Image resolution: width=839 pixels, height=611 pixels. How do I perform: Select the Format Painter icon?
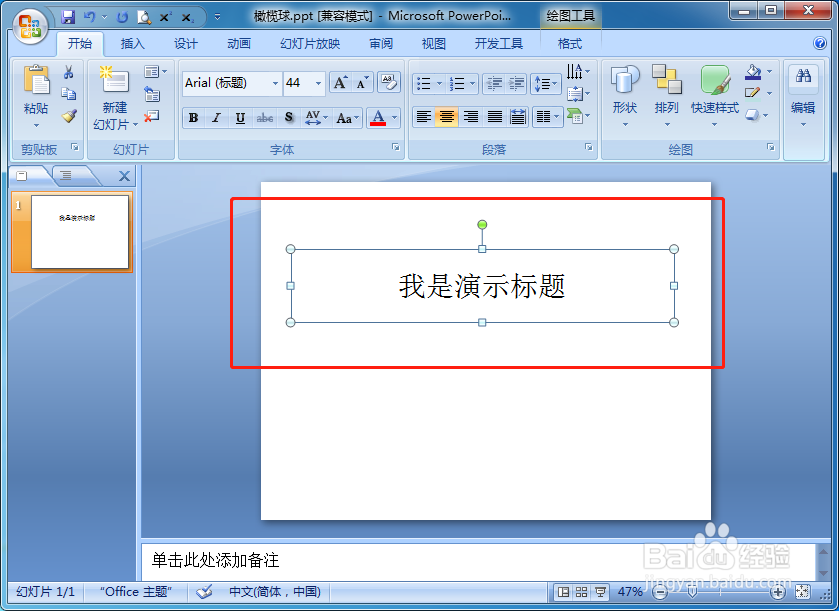coord(71,116)
